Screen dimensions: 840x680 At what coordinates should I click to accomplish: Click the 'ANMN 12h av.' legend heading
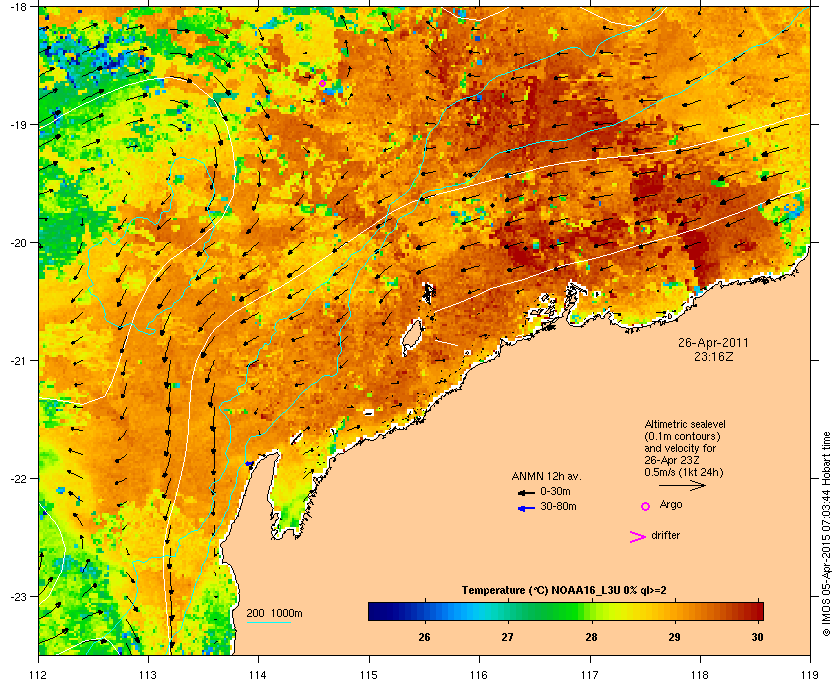pos(546,476)
